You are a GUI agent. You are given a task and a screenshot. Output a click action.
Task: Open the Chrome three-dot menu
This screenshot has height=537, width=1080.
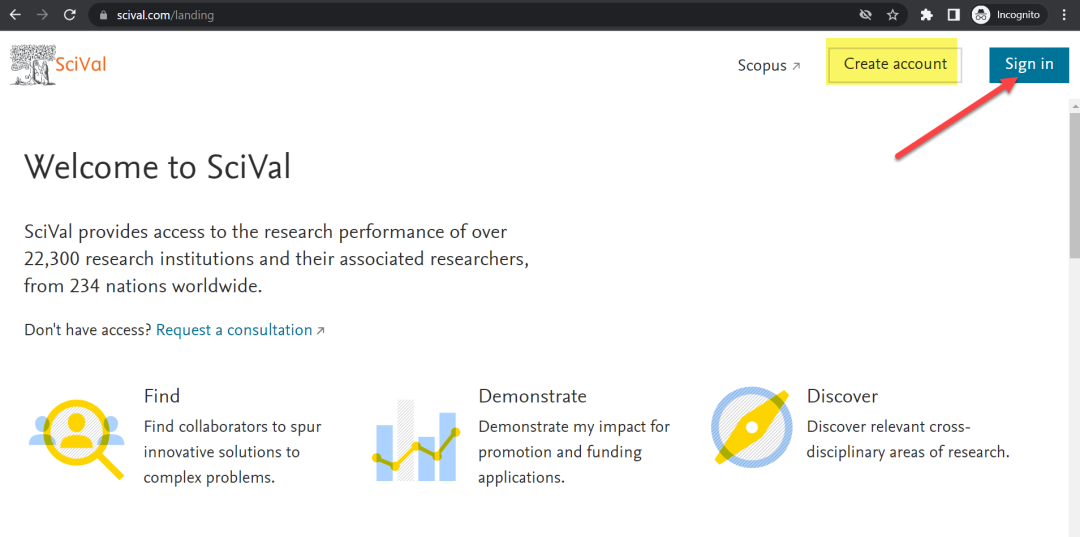[1064, 14]
